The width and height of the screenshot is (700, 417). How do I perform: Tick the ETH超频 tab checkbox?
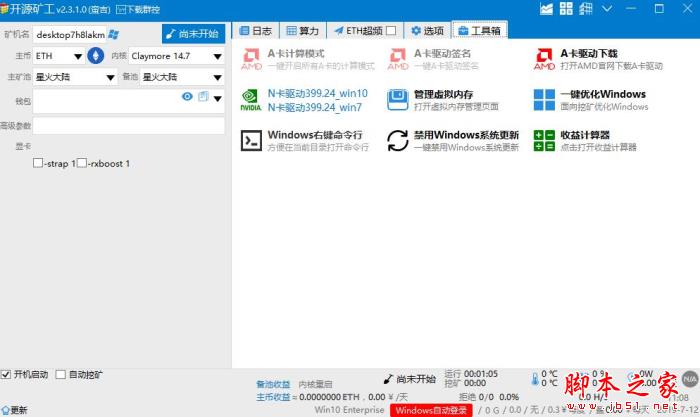392,30
